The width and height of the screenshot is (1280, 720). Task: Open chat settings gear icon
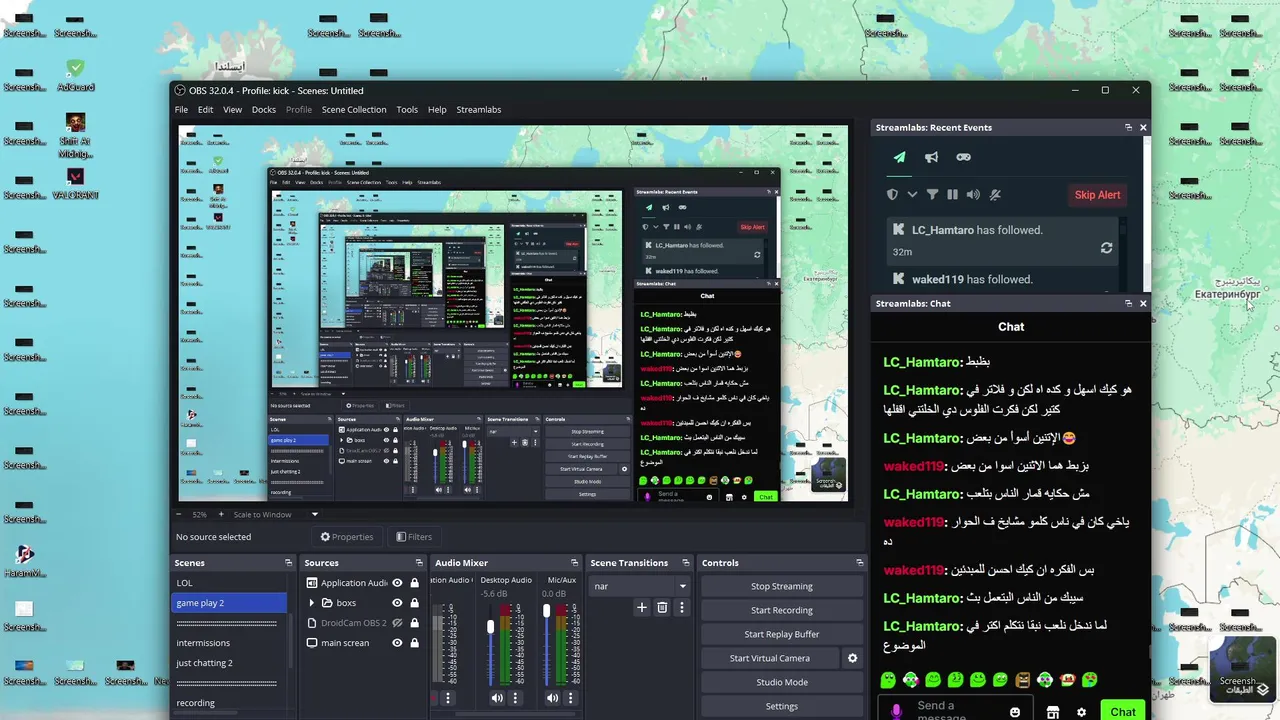click(x=1081, y=712)
